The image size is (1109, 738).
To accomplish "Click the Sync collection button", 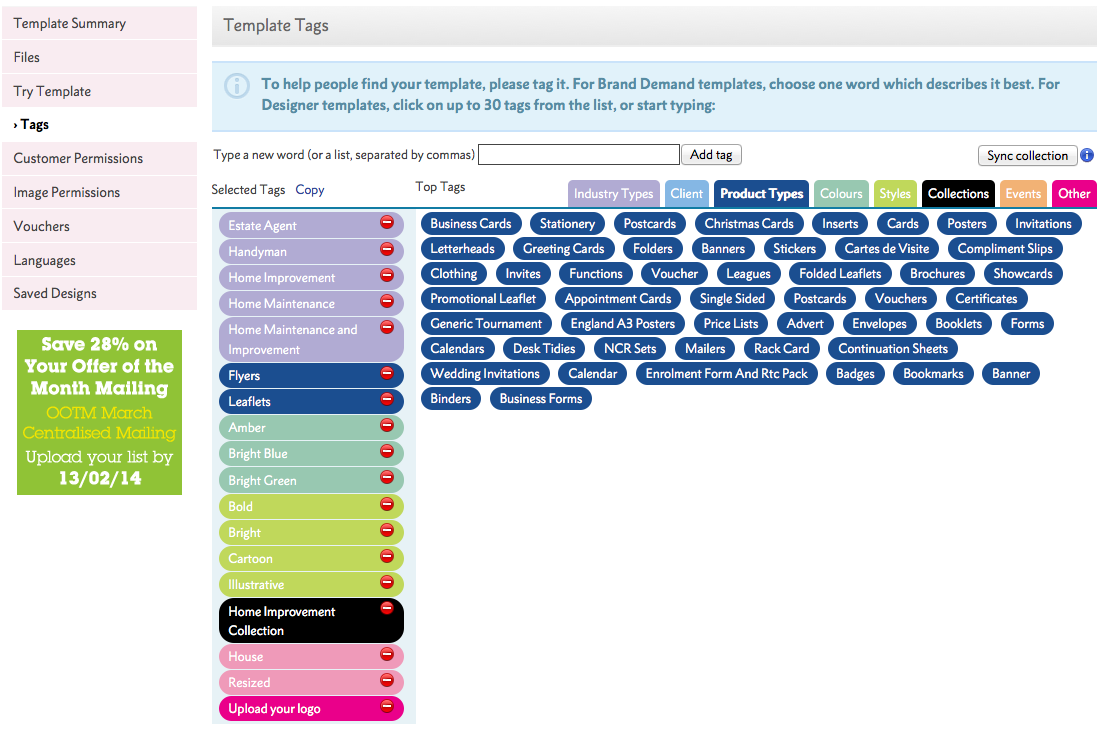I will click(1027, 156).
